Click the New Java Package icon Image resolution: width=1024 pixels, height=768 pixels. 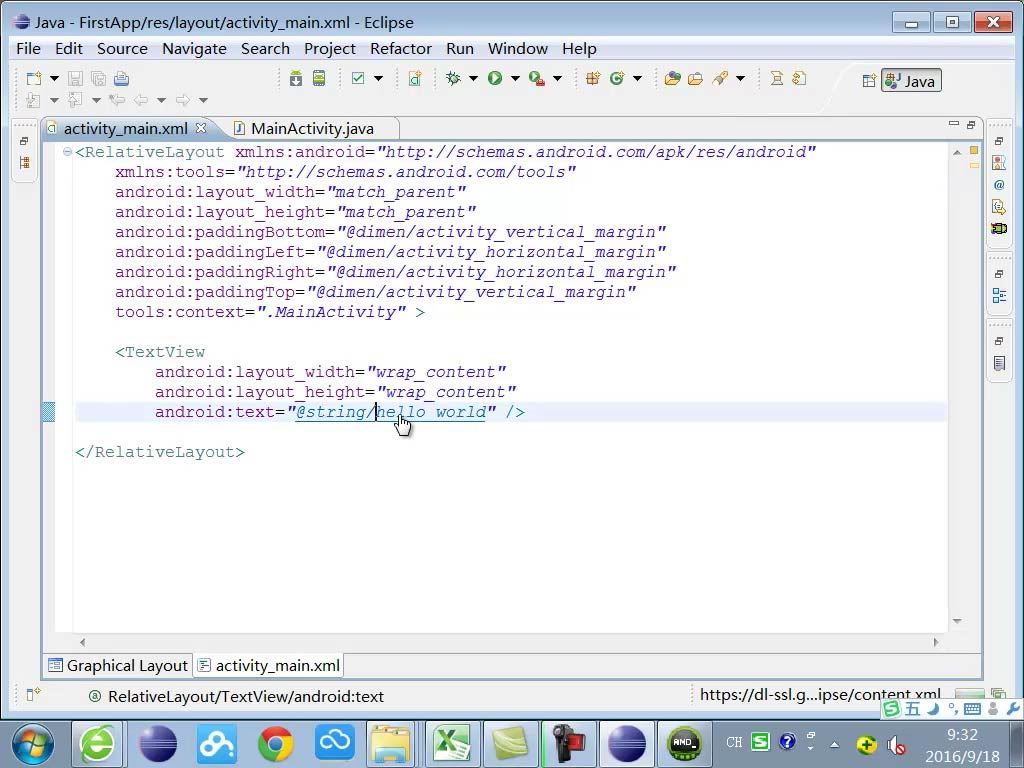pyautogui.click(x=593, y=78)
